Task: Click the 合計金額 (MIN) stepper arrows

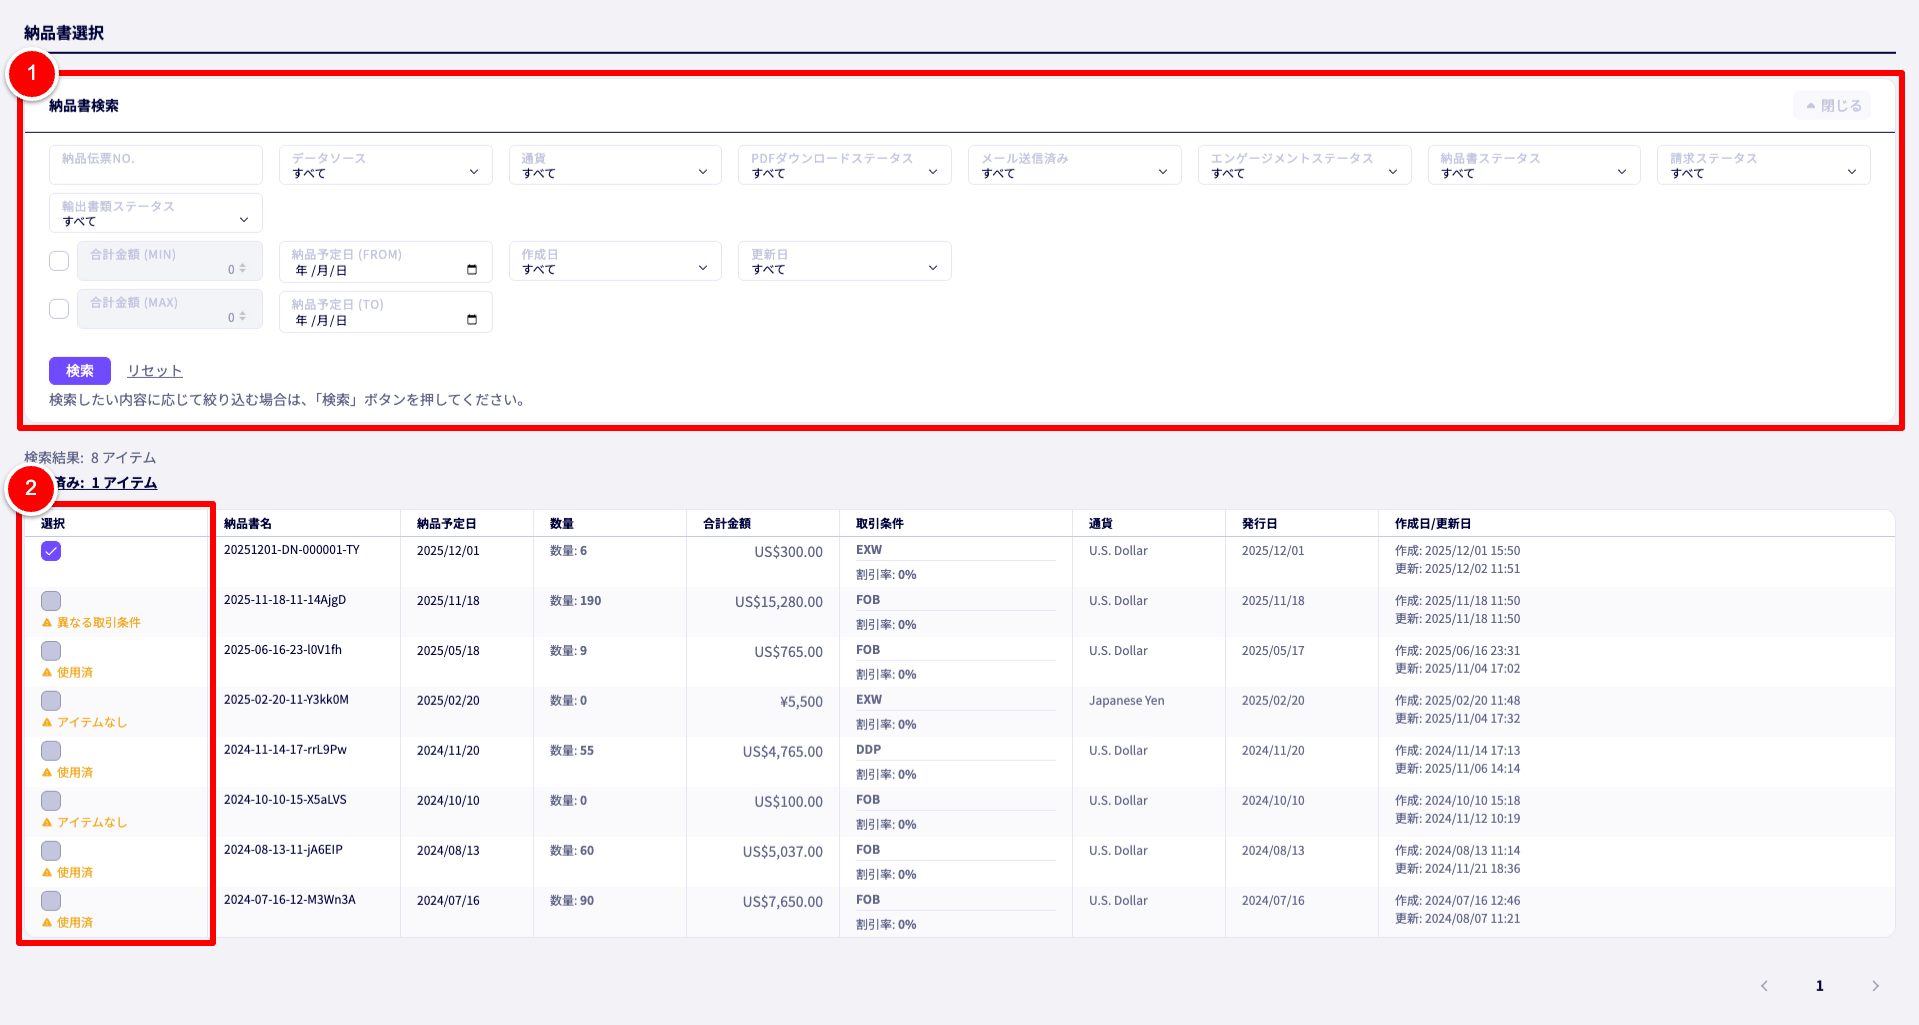Action: click(x=242, y=268)
